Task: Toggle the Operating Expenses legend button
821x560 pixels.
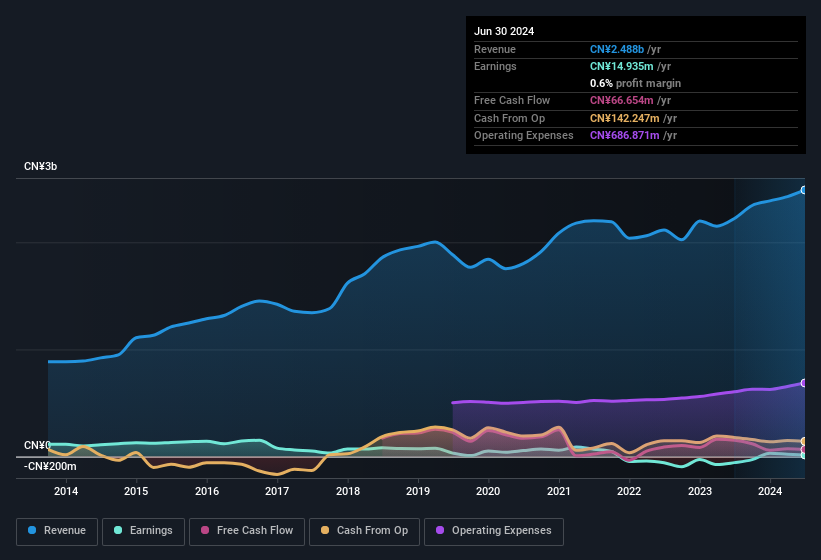Action: tap(494, 531)
